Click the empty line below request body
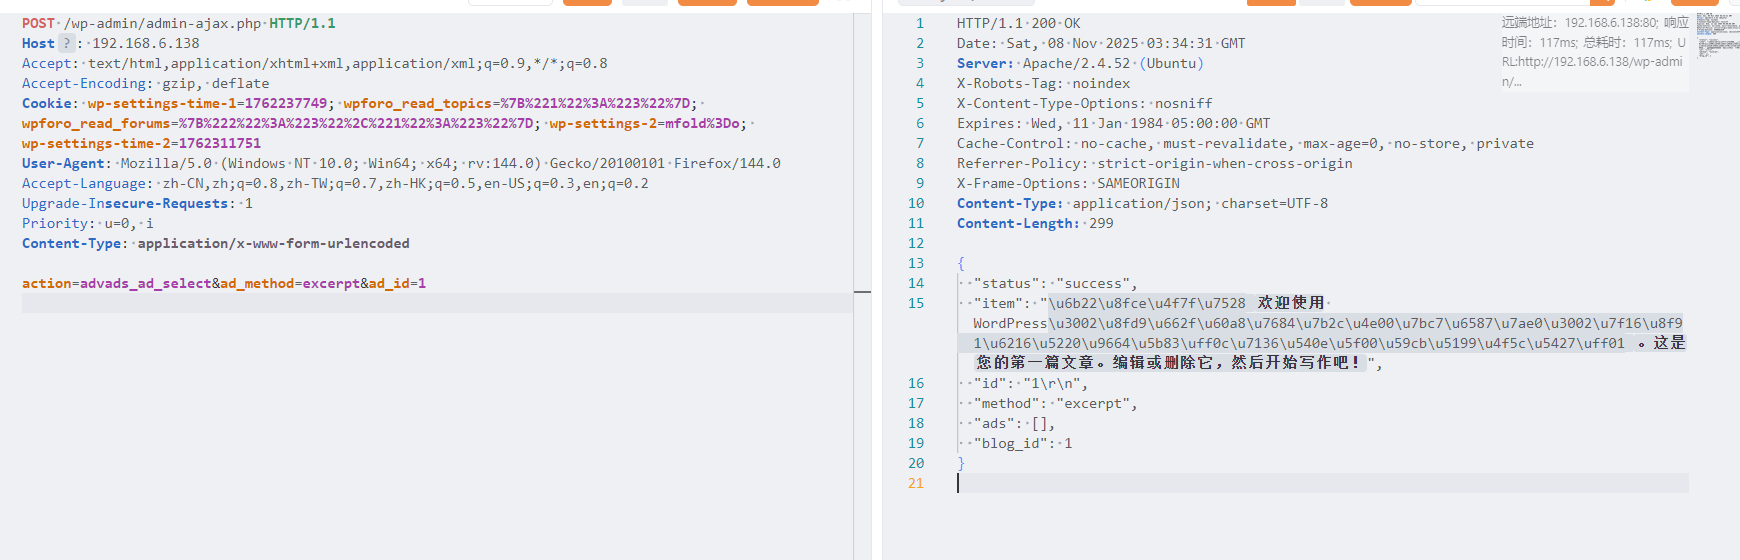This screenshot has width=1740, height=560. [x=437, y=303]
